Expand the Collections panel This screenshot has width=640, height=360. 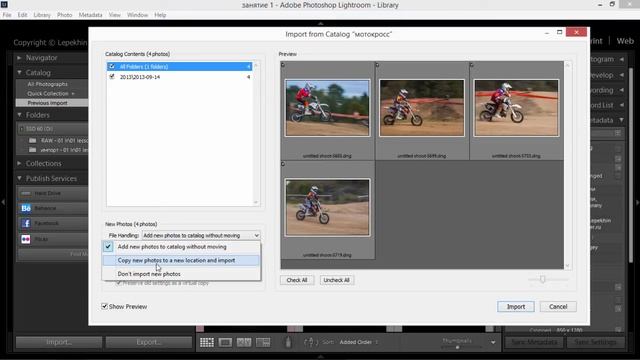click(x=19, y=163)
